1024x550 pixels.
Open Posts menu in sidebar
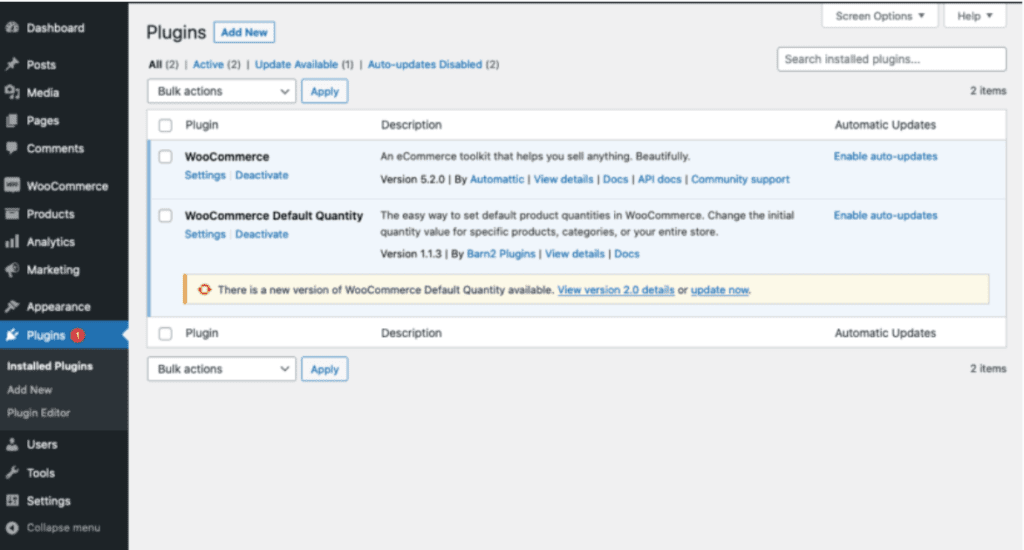click(x=41, y=65)
